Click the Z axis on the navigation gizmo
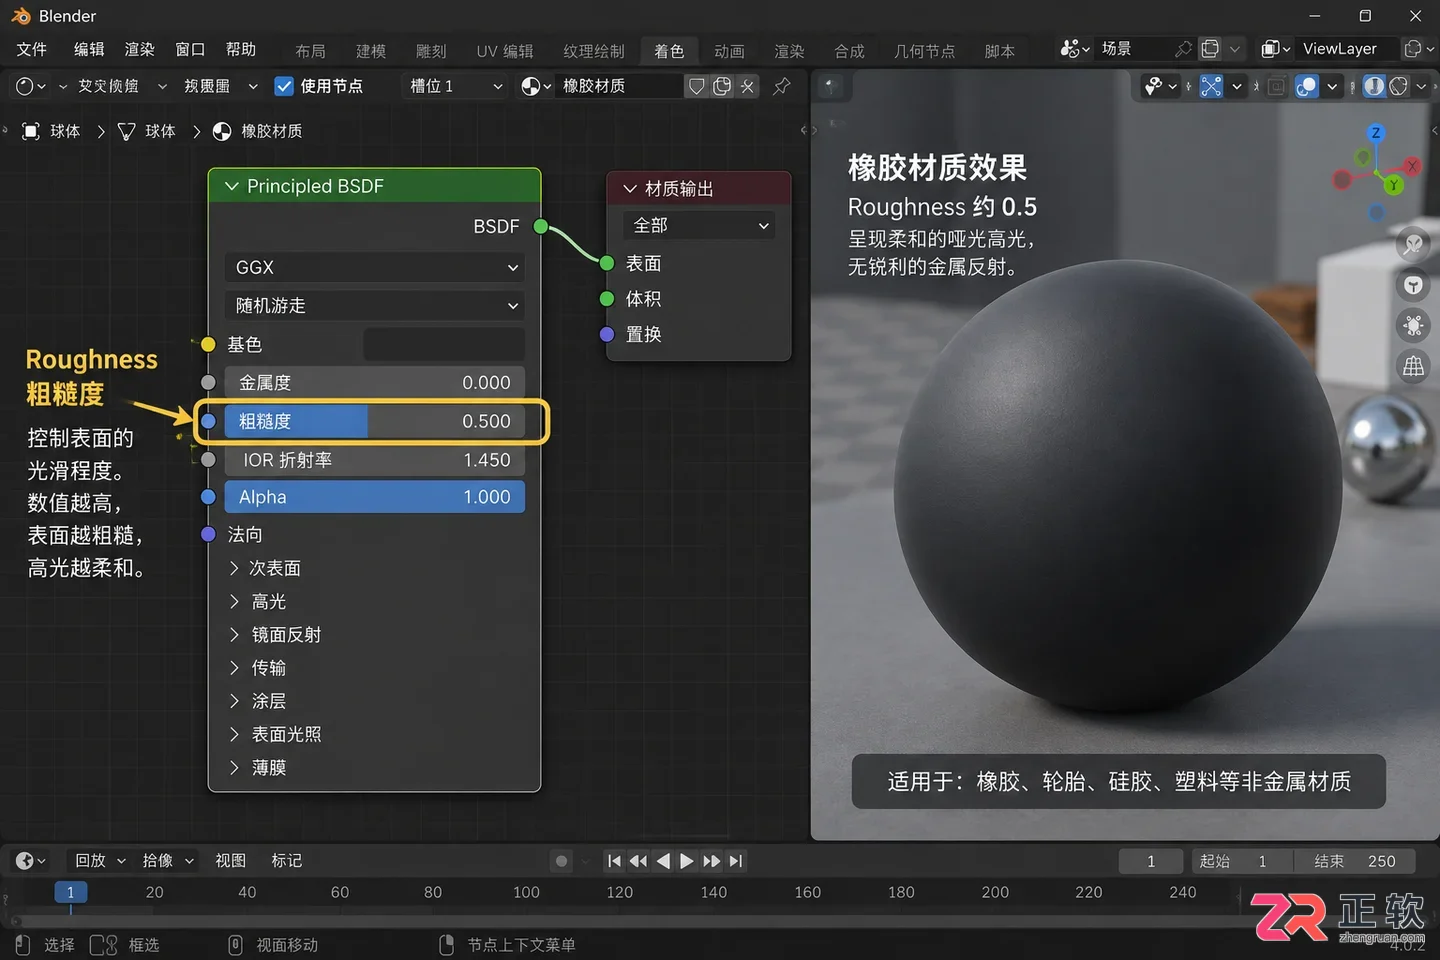 [1376, 133]
